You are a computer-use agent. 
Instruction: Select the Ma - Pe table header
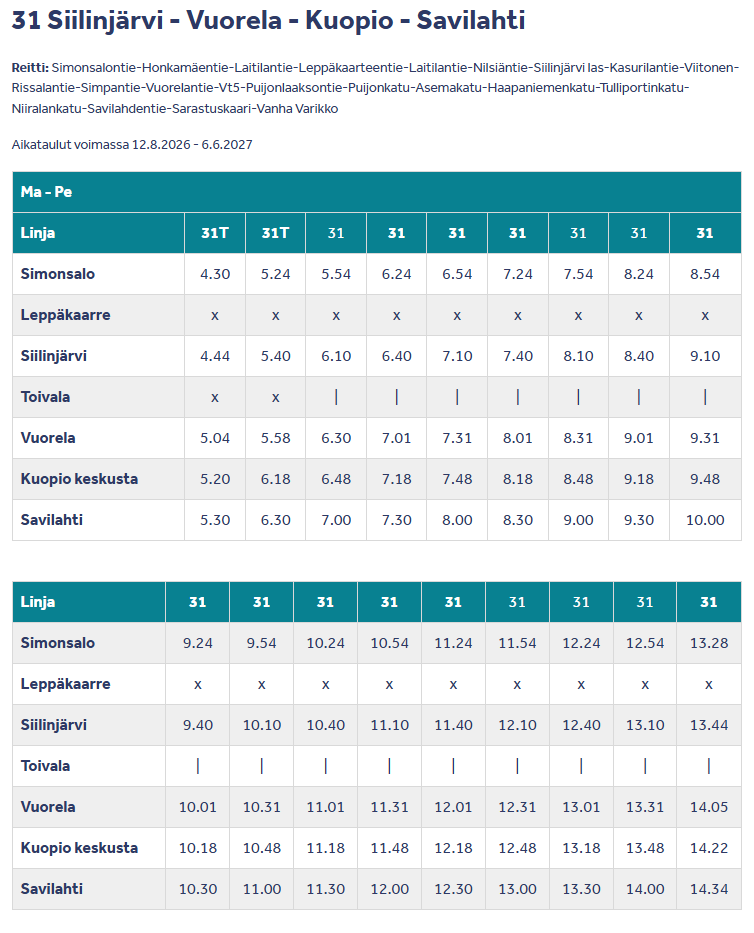coord(377,192)
